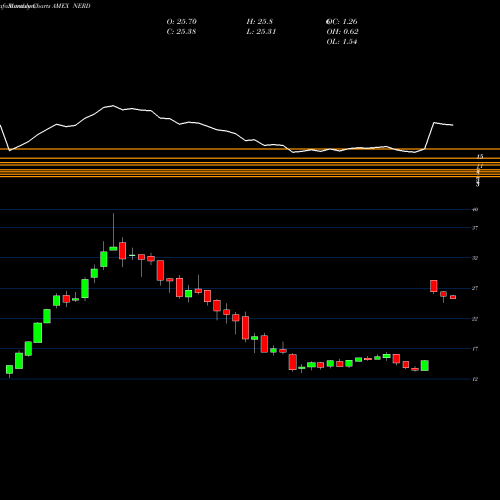
Task: Select the 37 price axis label
Action: point(475,228)
